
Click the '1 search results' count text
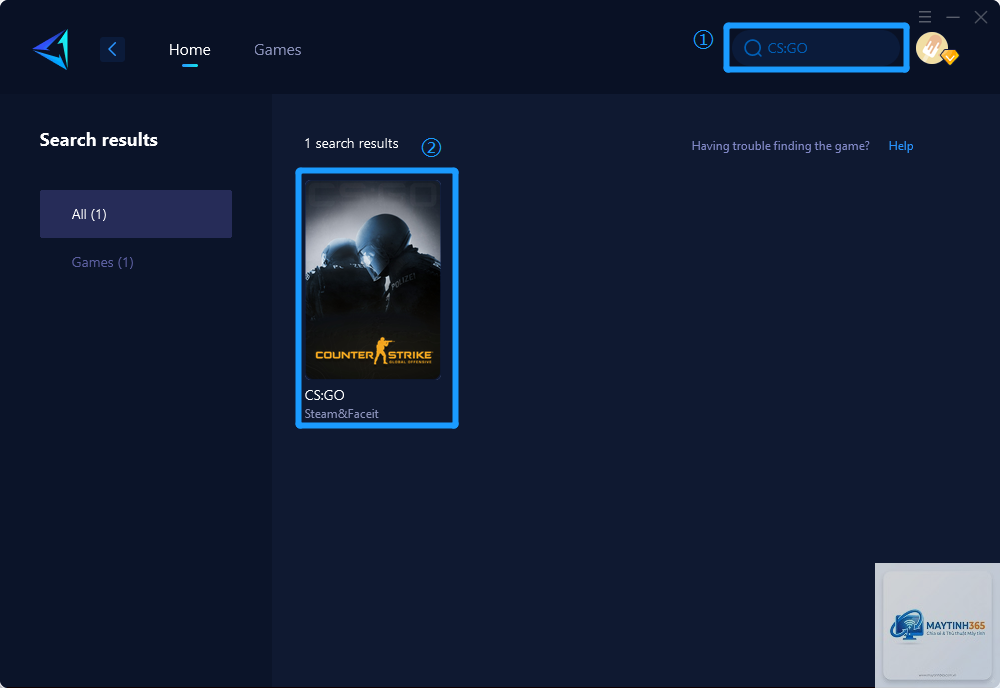pos(351,143)
